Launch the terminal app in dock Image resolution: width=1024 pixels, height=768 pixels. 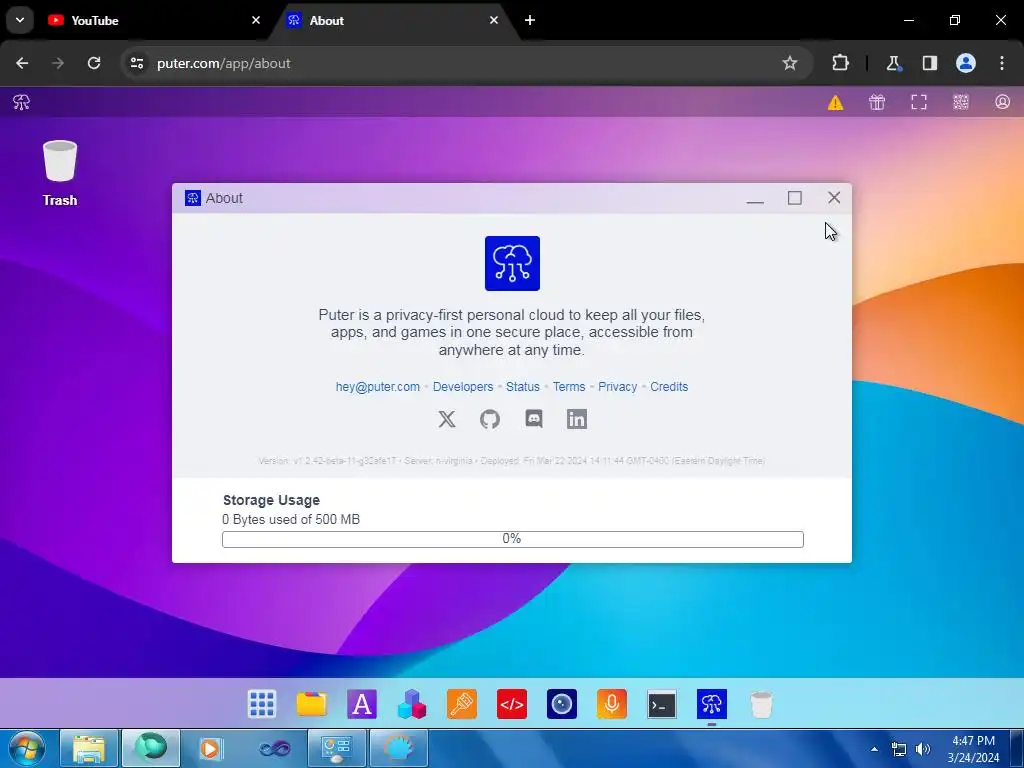(x=662, y=704)
